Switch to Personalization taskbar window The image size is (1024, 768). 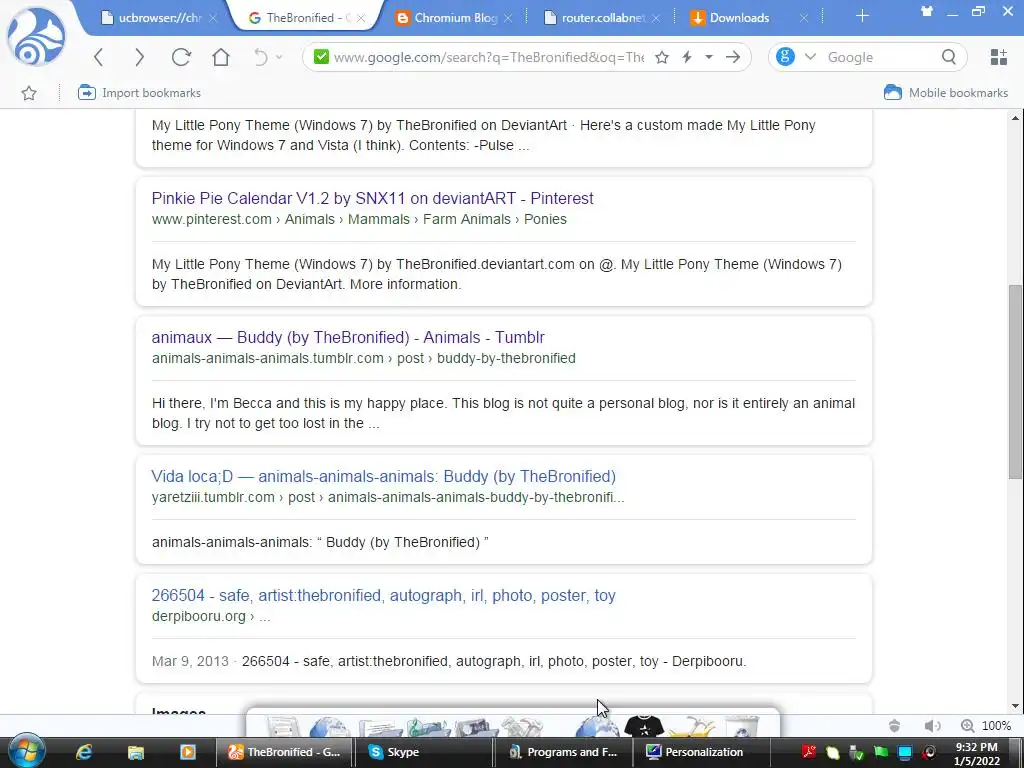[702, 752]
